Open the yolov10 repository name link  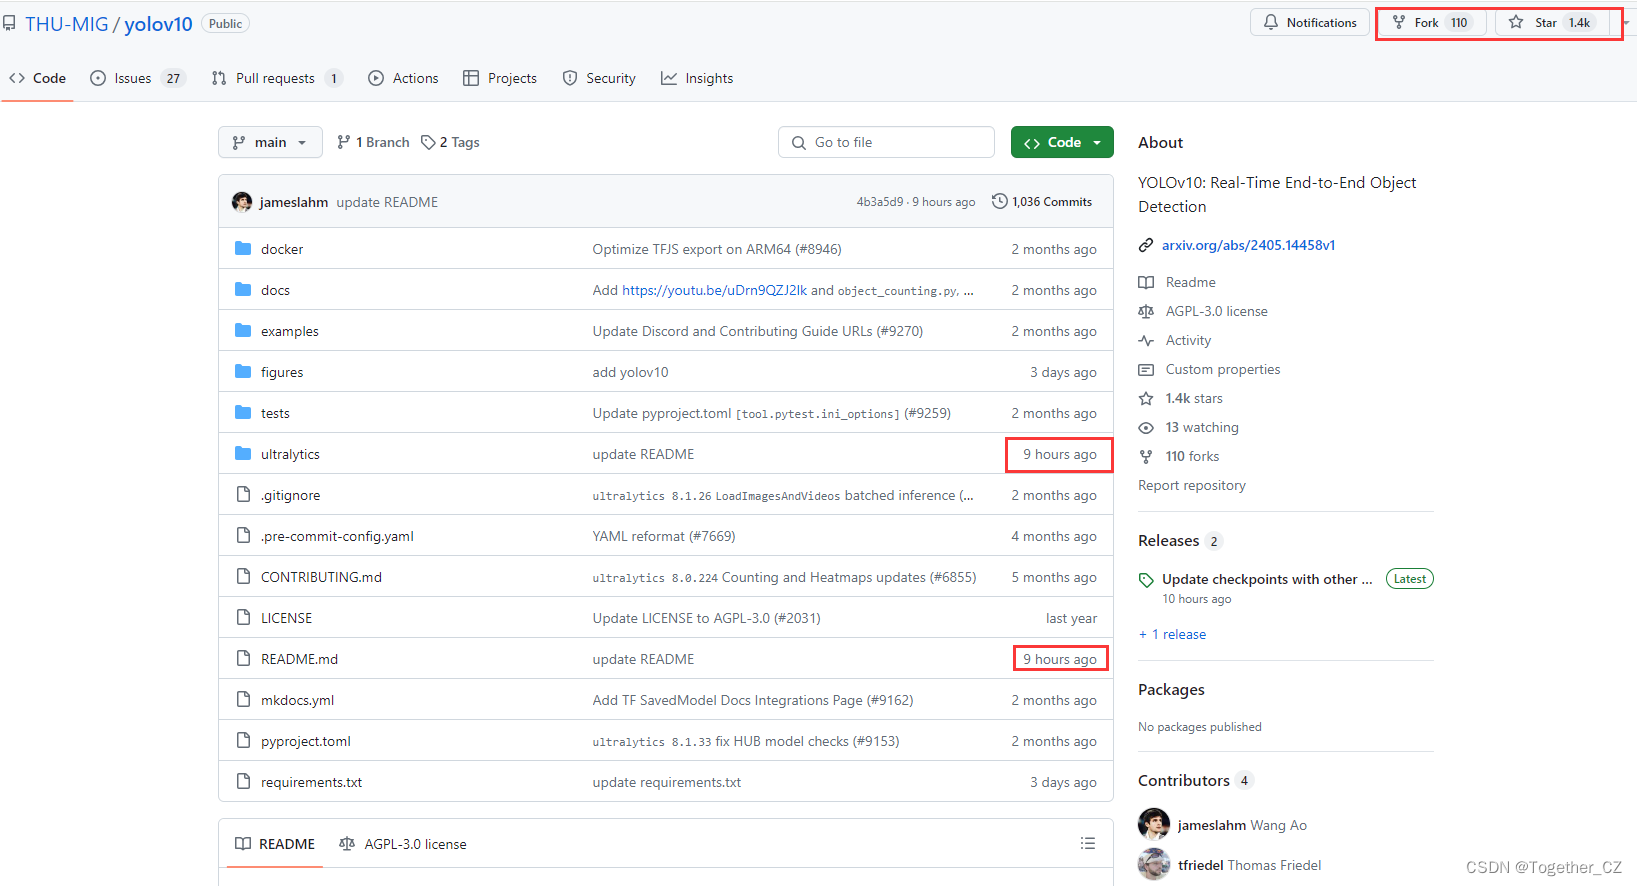[158, 24]
